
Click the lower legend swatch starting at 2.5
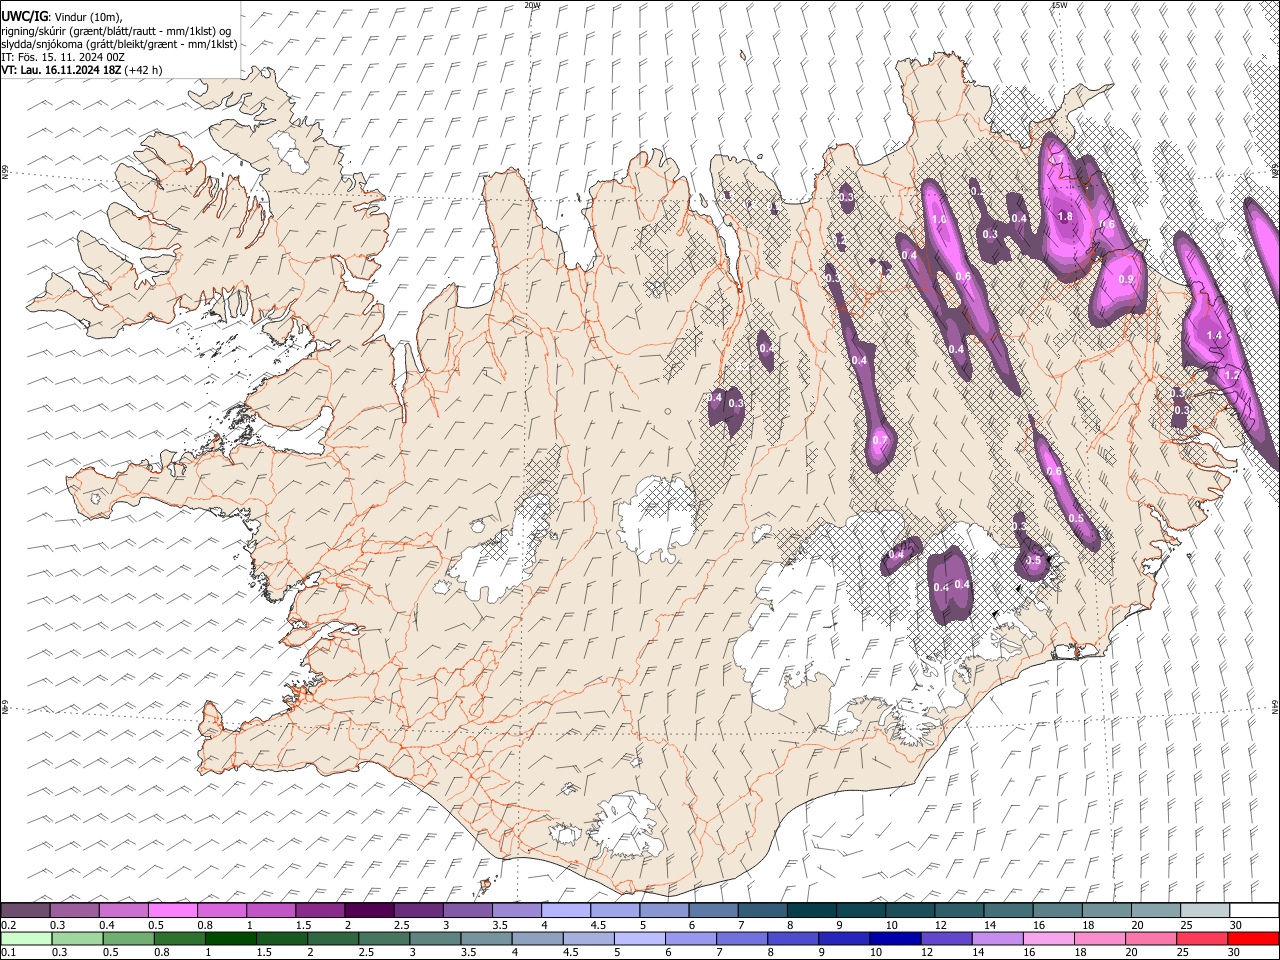click(x=383, y=938)
